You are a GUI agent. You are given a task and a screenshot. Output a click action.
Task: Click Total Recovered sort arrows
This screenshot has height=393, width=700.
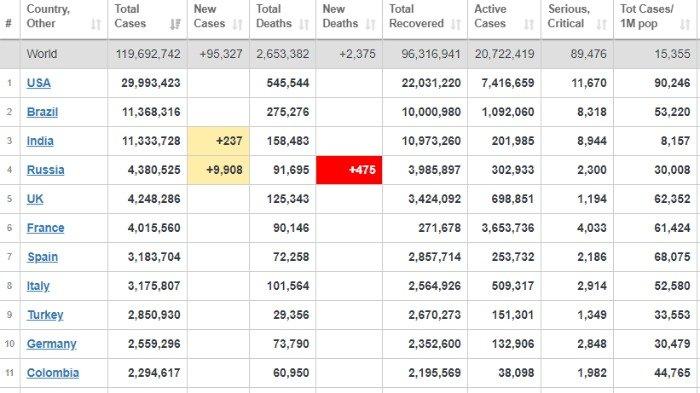point(455,24)
